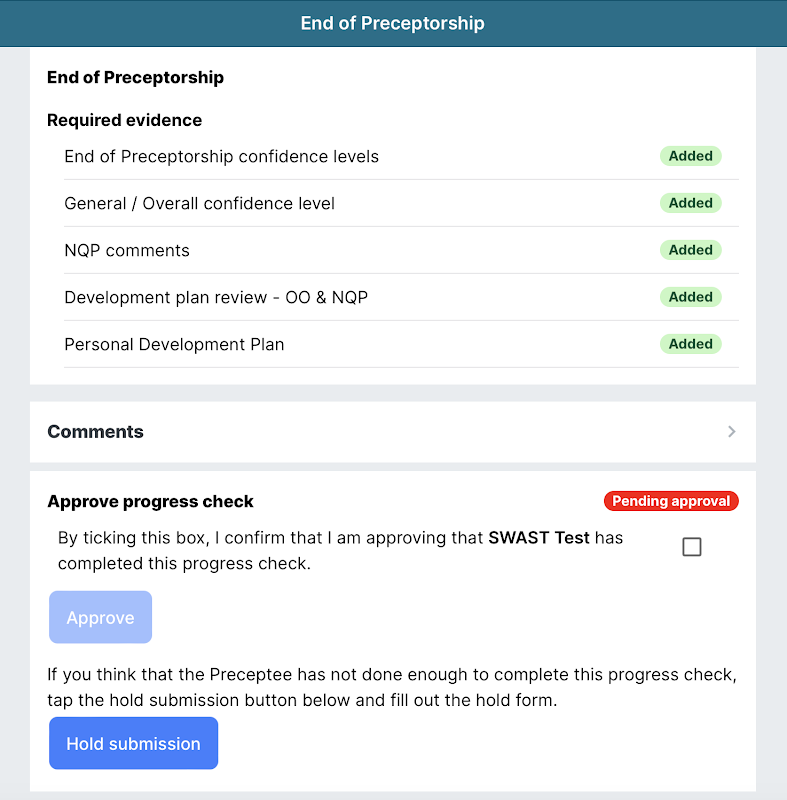The image size is (787, 800).
Task: Click the SWAST Test name in confirmation text
Action: pos(538,538)
